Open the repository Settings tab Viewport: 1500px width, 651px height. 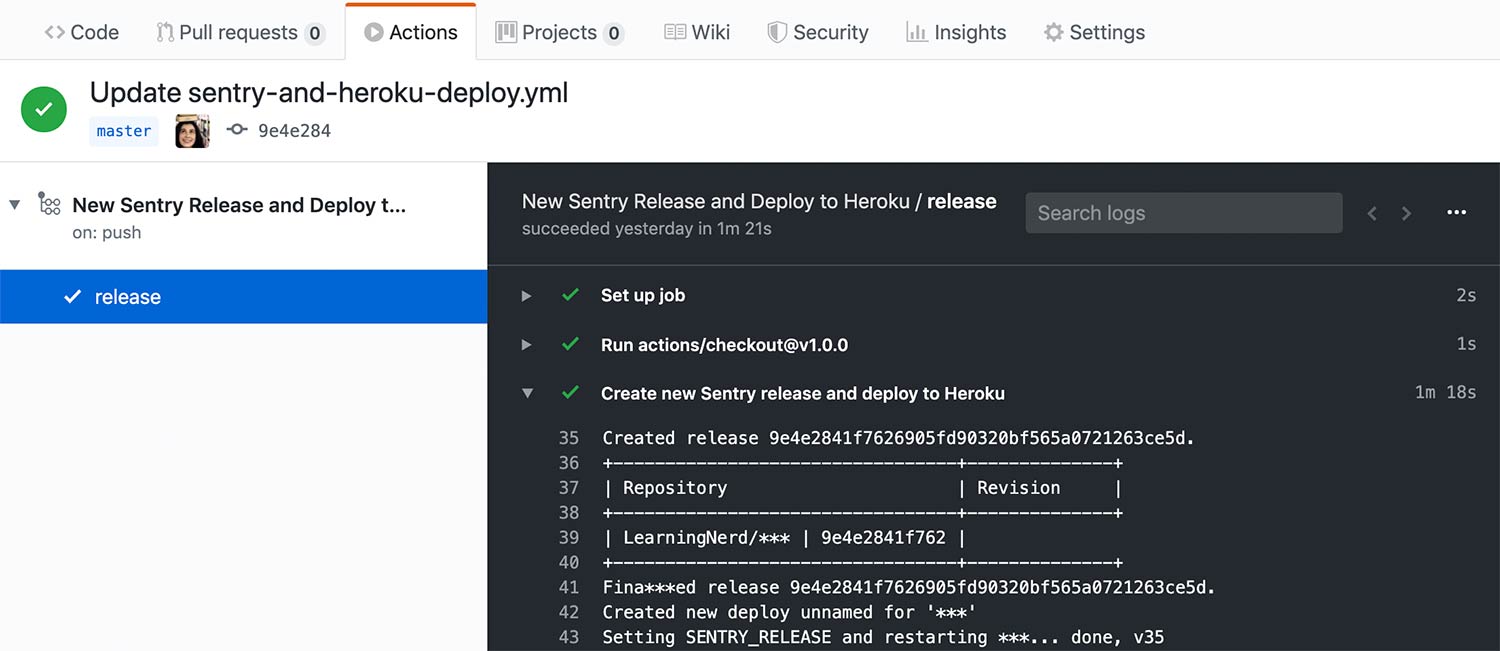[1094, 32]
